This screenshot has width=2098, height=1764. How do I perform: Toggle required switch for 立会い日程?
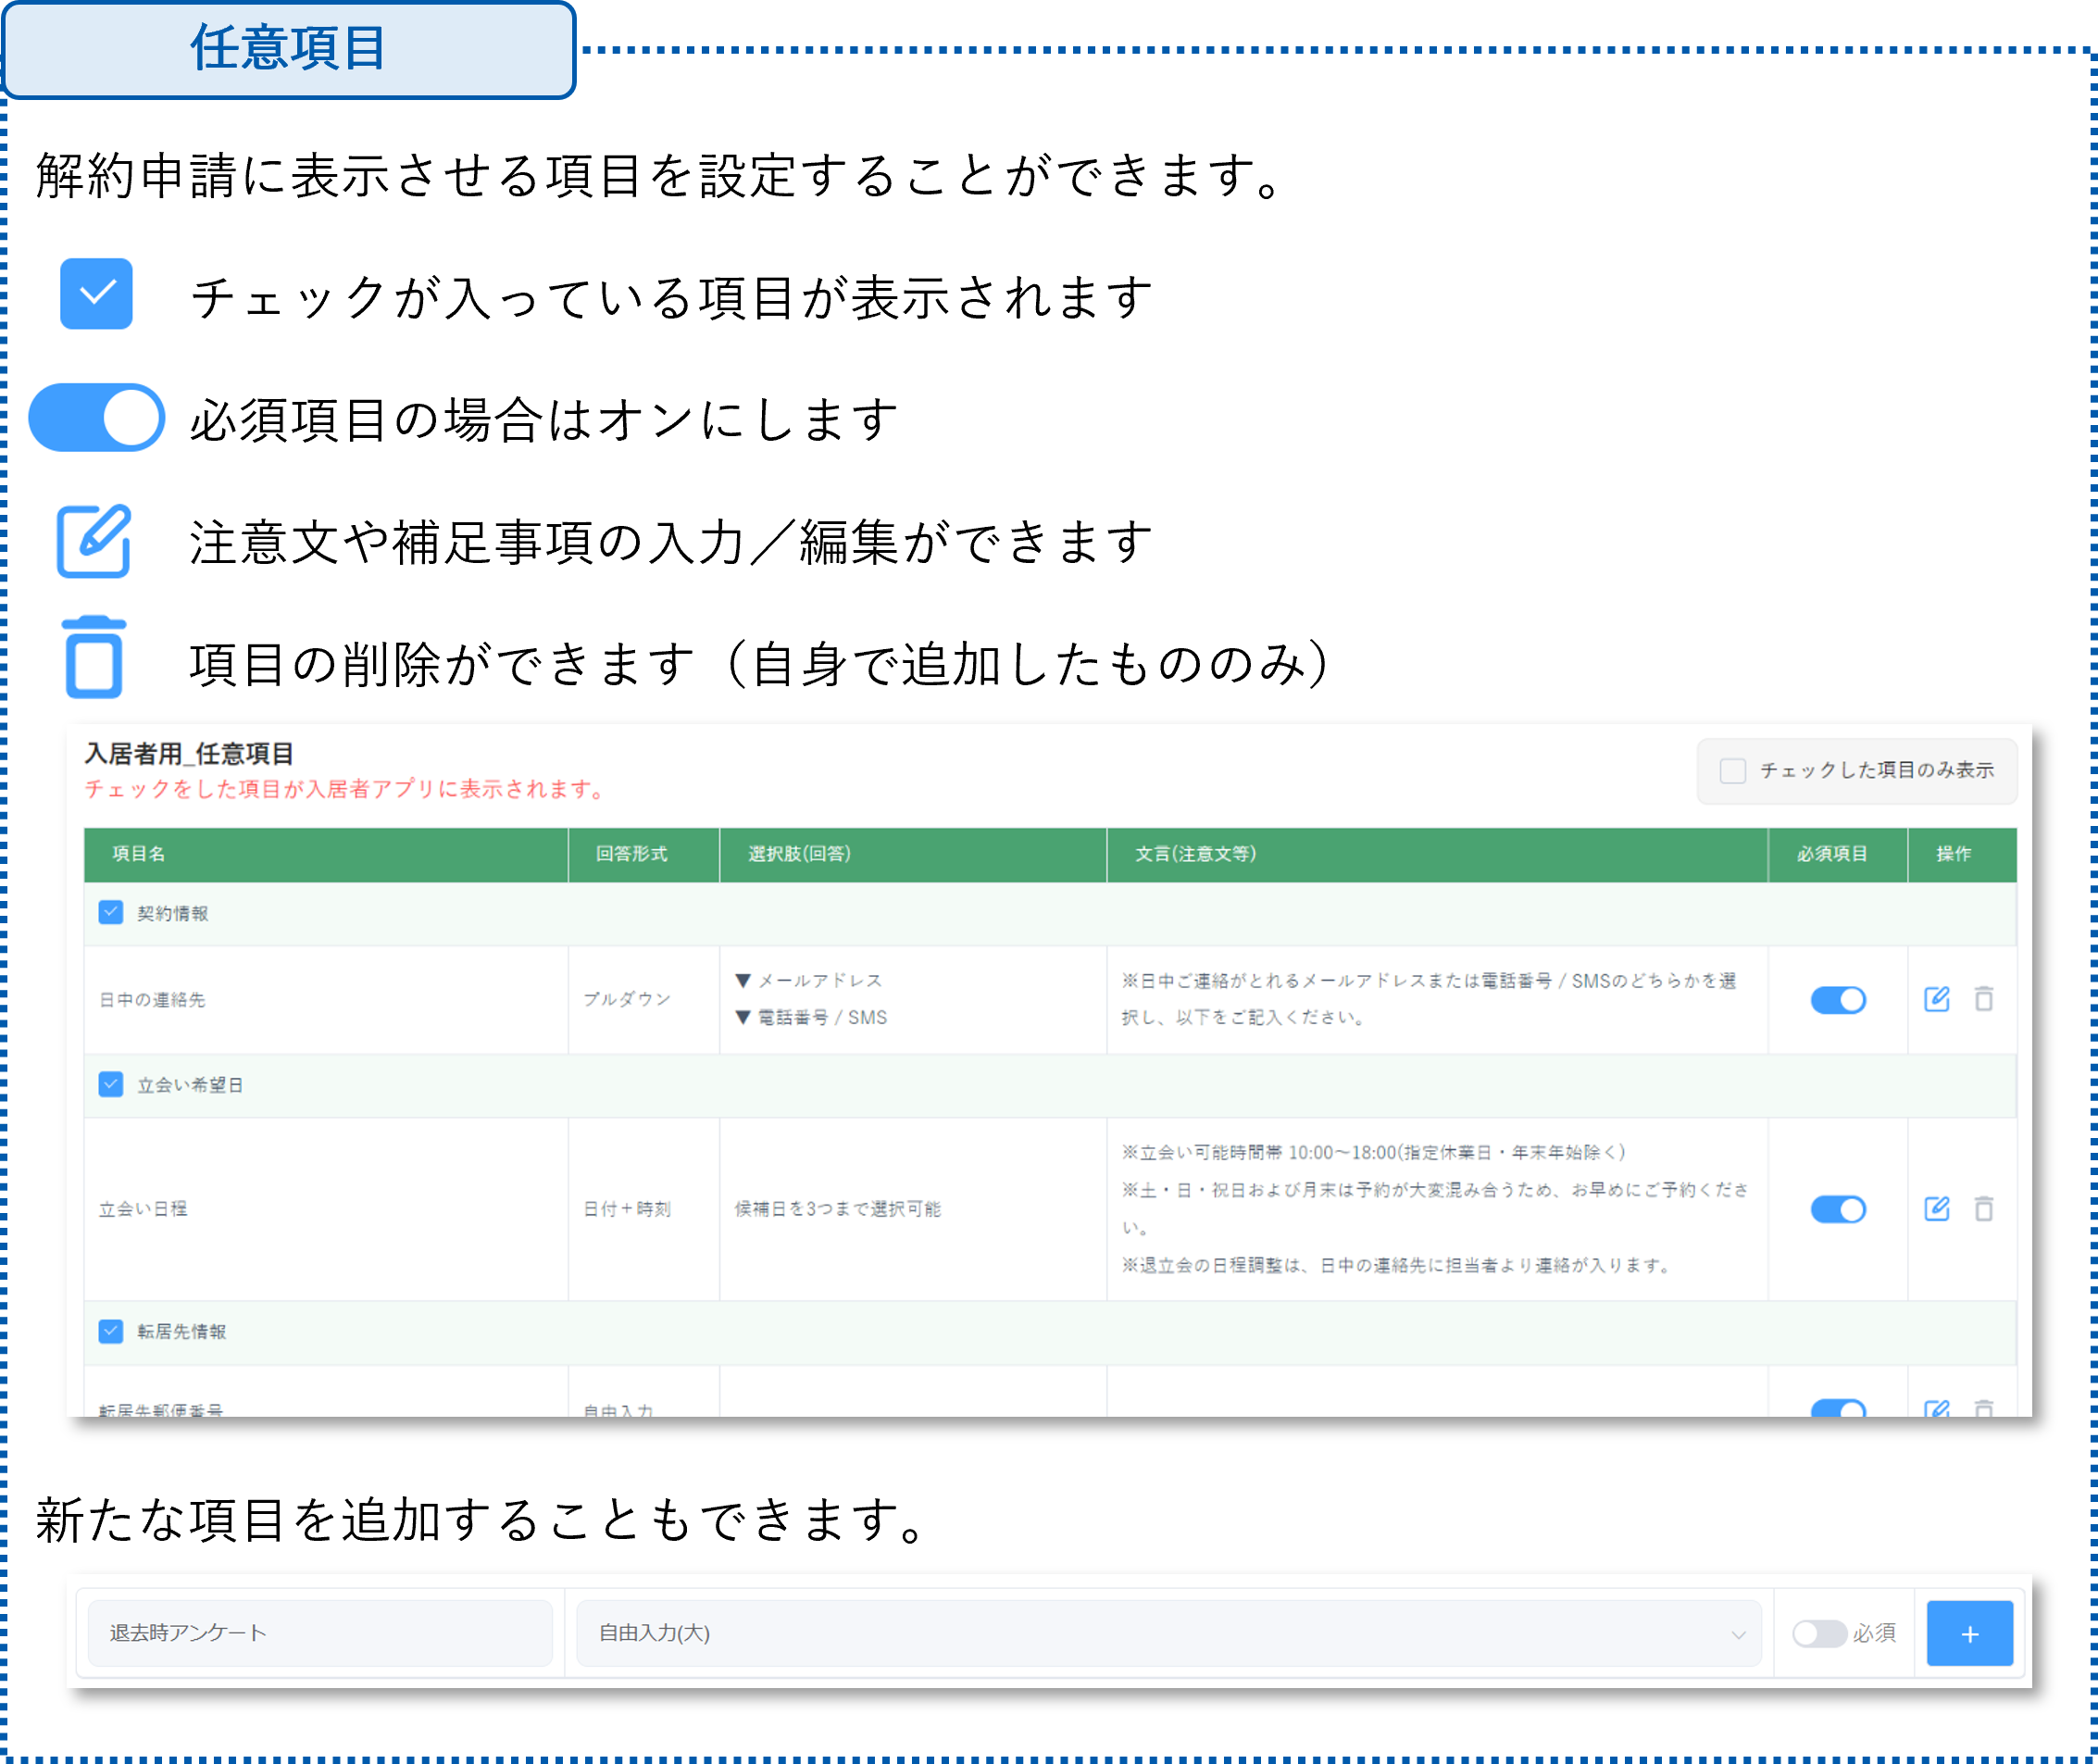[1838, 1210]
